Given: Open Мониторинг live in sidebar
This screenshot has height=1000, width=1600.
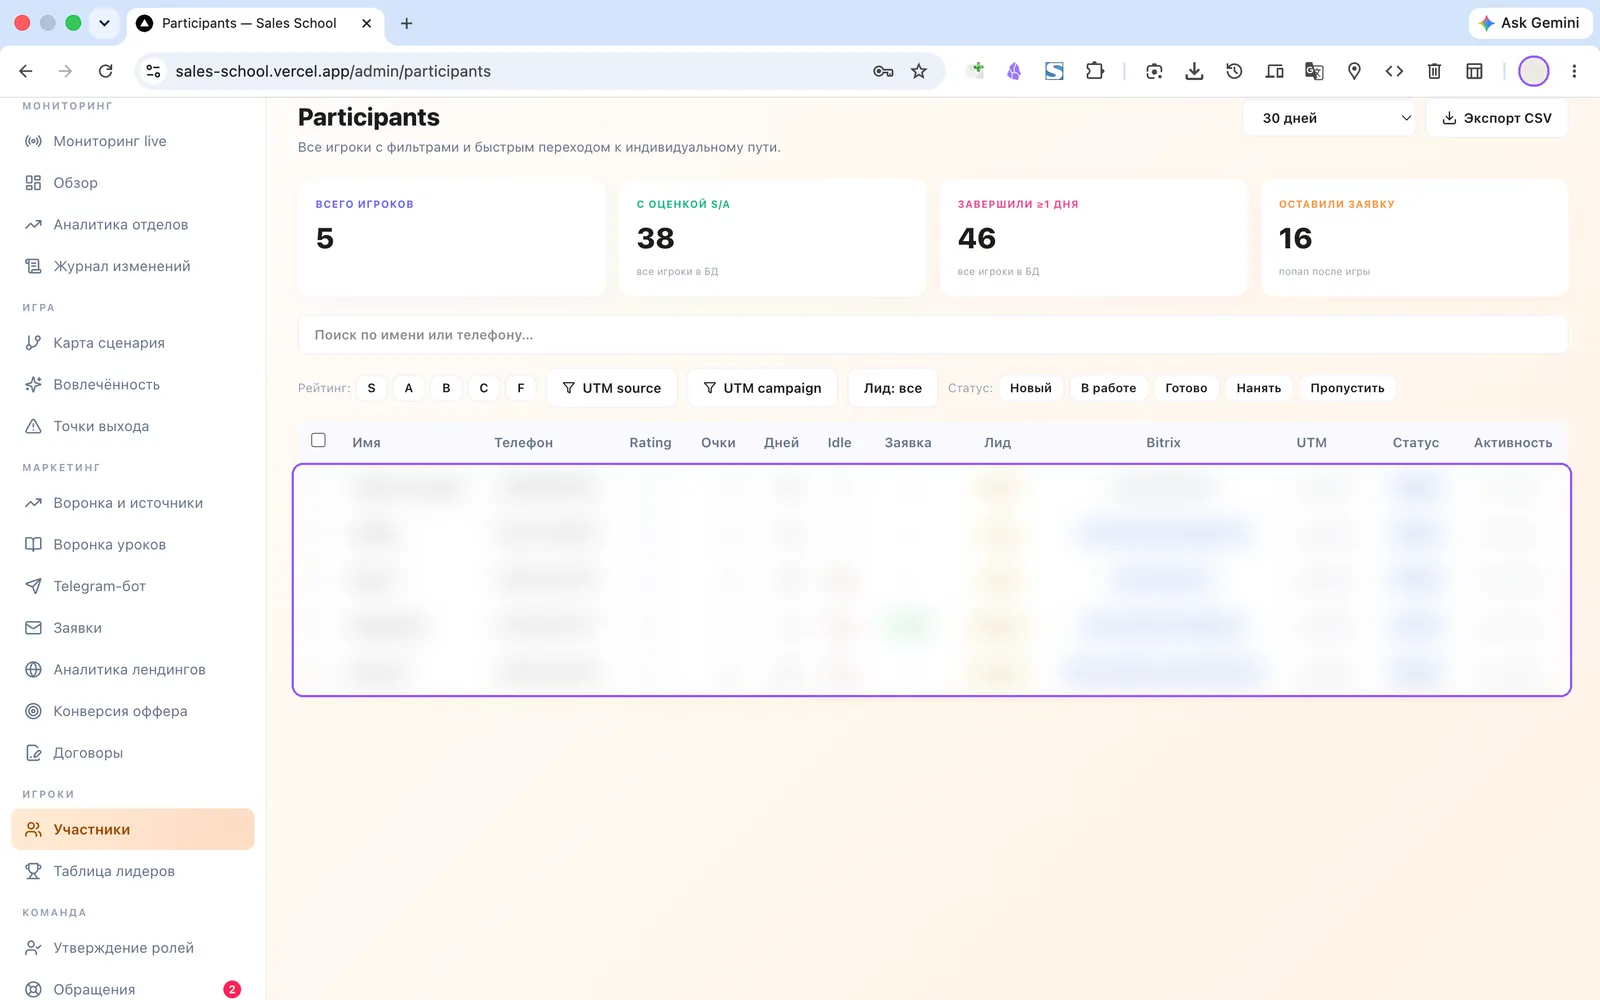Looking at the screenshot, I should [x=110, y=141].
